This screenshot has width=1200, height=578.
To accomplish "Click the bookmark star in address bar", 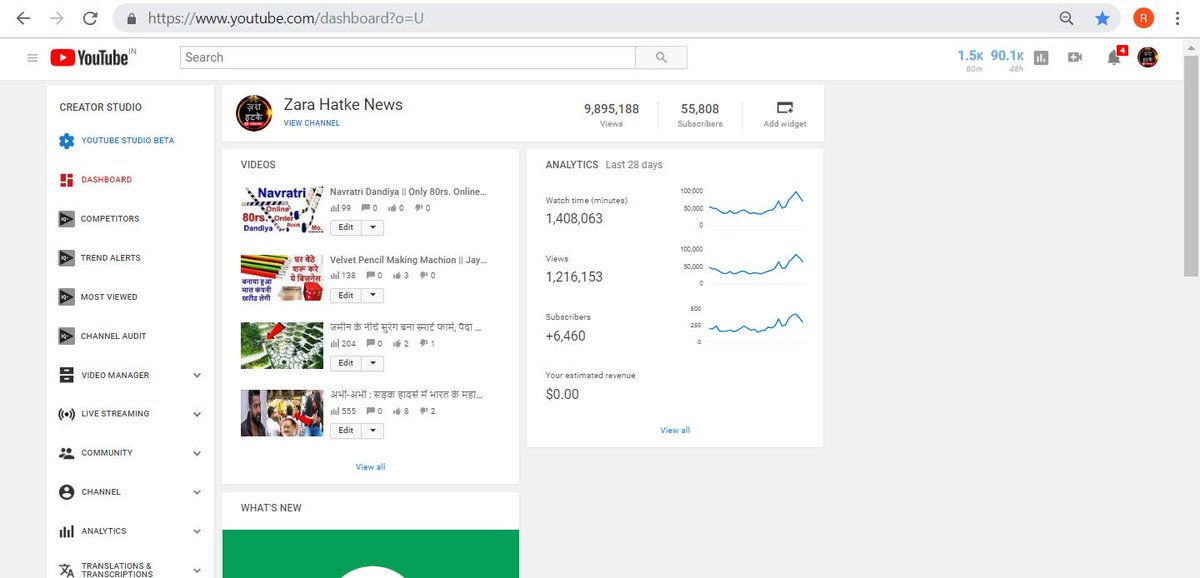I will (x=1101, y=18).
